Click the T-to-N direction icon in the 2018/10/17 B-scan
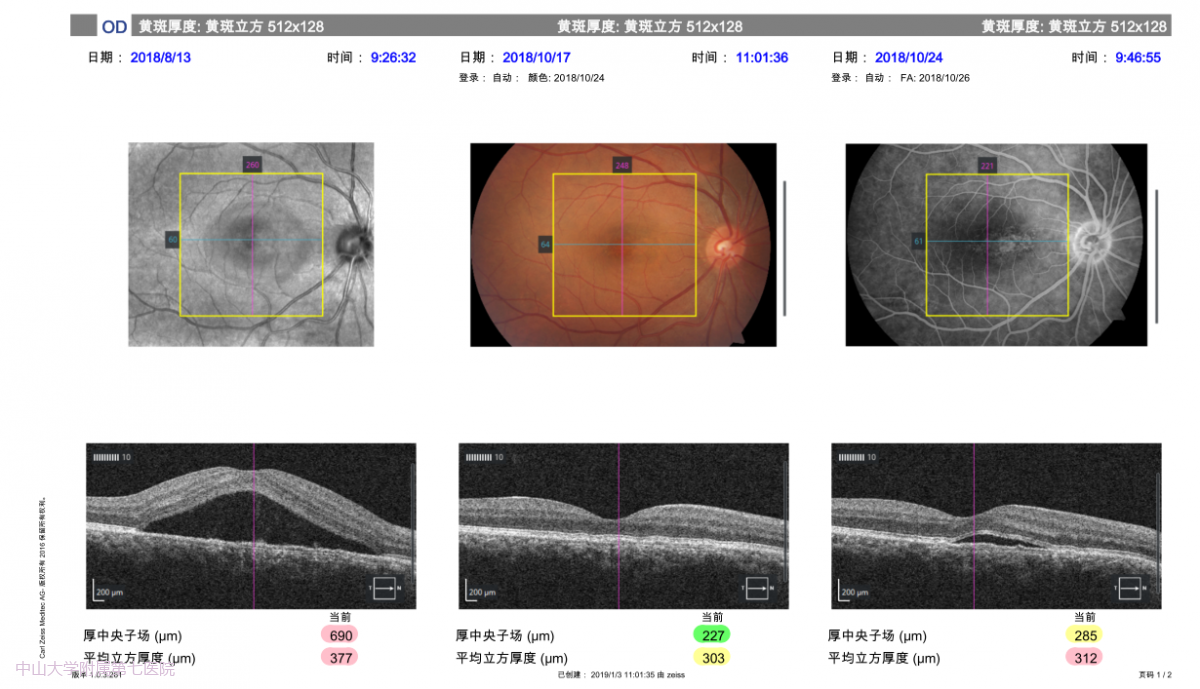 pos(759,589)
